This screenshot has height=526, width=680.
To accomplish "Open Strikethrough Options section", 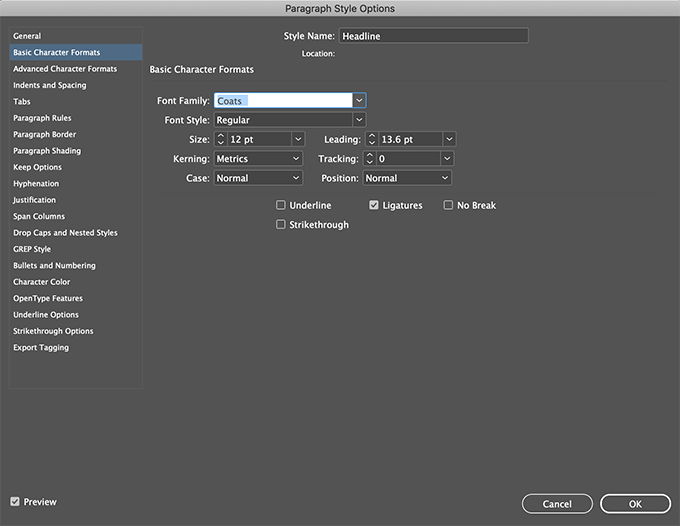I will 76,331.
